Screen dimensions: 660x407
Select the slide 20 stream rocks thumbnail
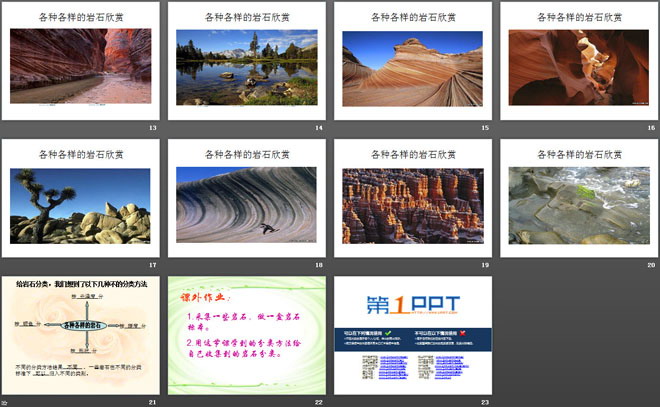coord(578,205)
